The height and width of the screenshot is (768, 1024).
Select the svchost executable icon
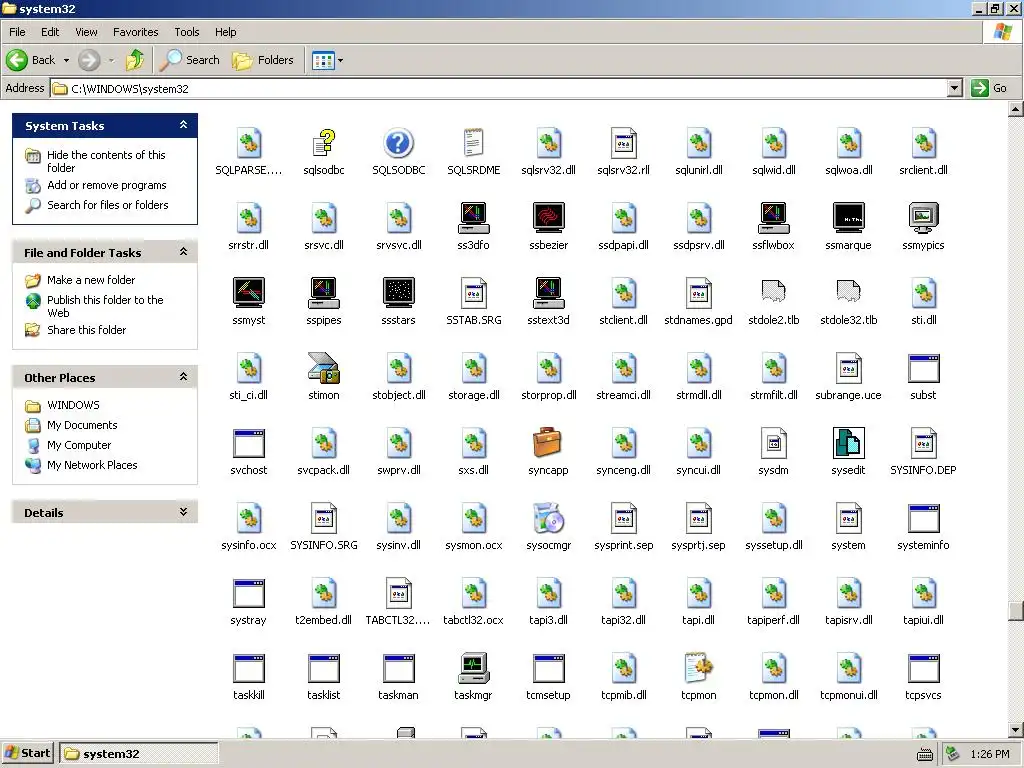pyautogui.click(x=249, y=443)
